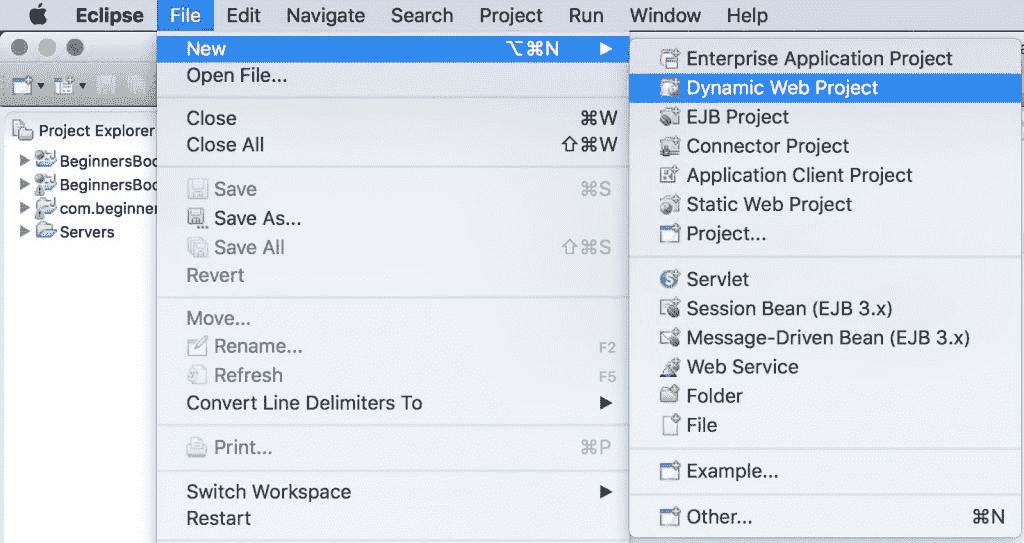Click the com.beginner project icon
The height and width of the screenshot is (543, 1024).
[46, 208]
